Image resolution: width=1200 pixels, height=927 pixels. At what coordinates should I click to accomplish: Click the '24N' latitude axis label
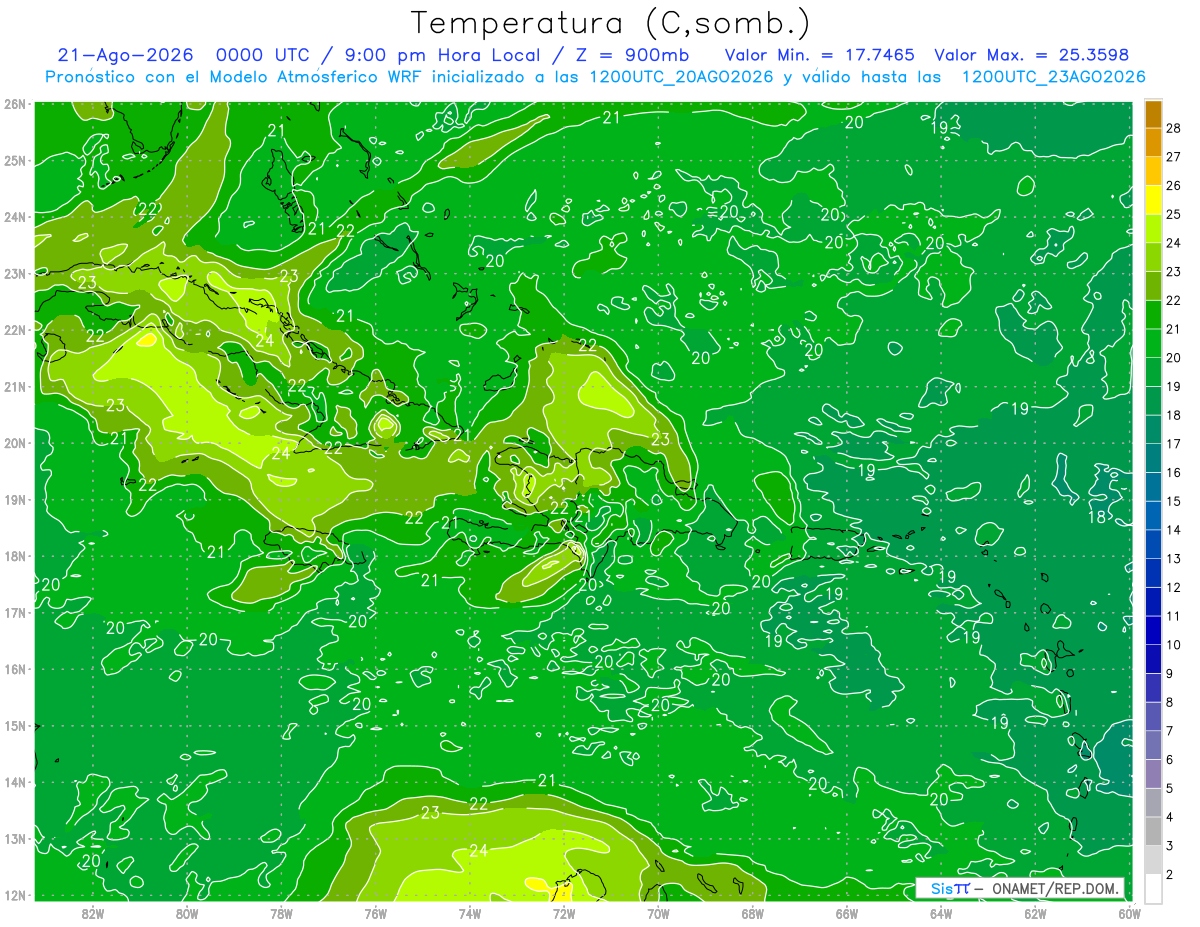coord(15,217)
